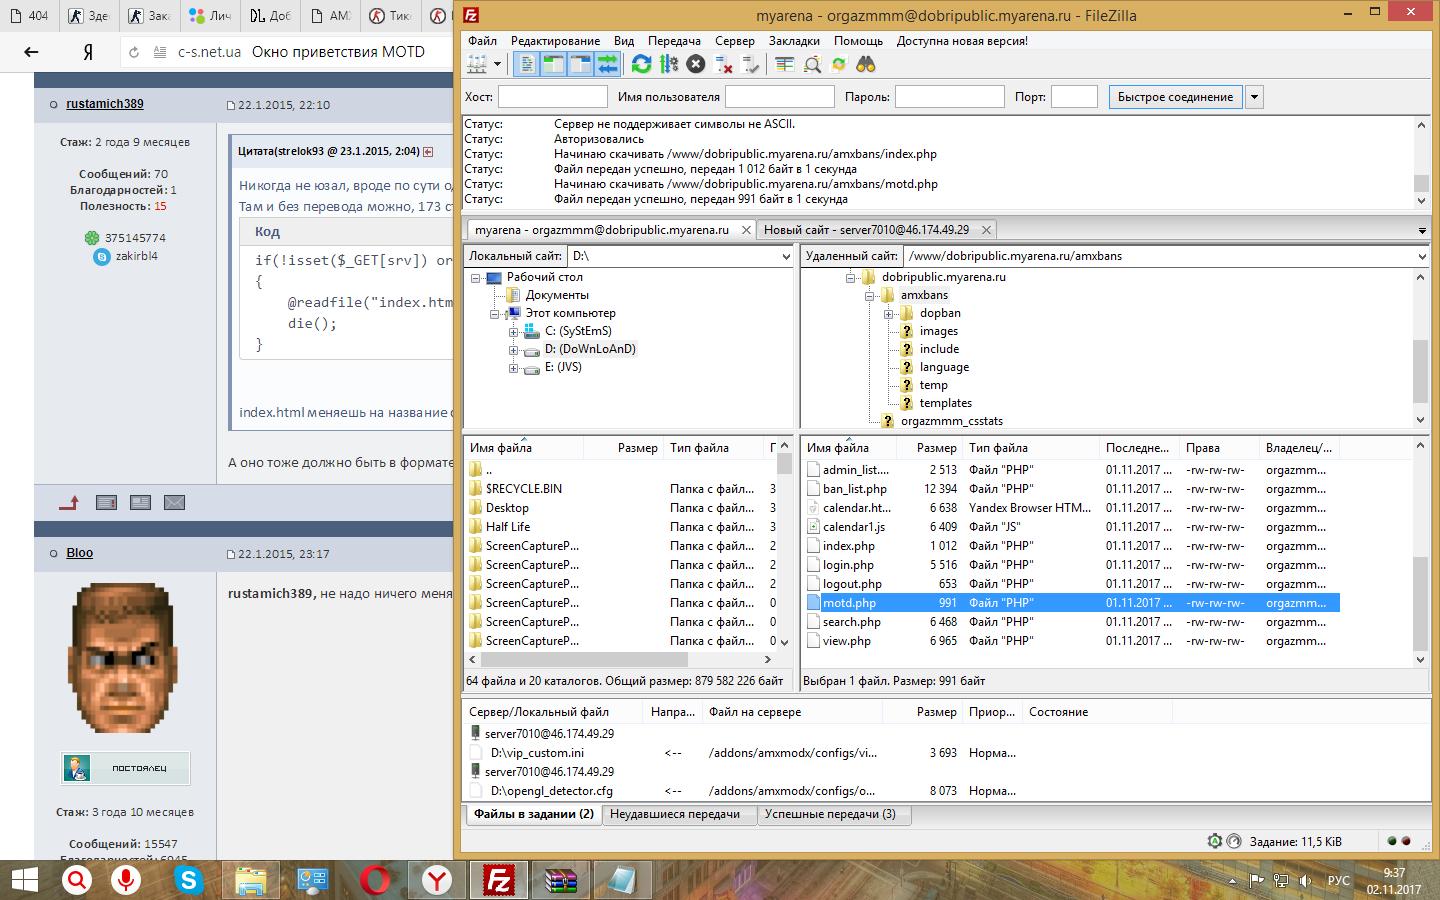This screenshot has height=900, width=1440.
Task: Click the Bloo username link in the browser
Action: tap(80, 553)
